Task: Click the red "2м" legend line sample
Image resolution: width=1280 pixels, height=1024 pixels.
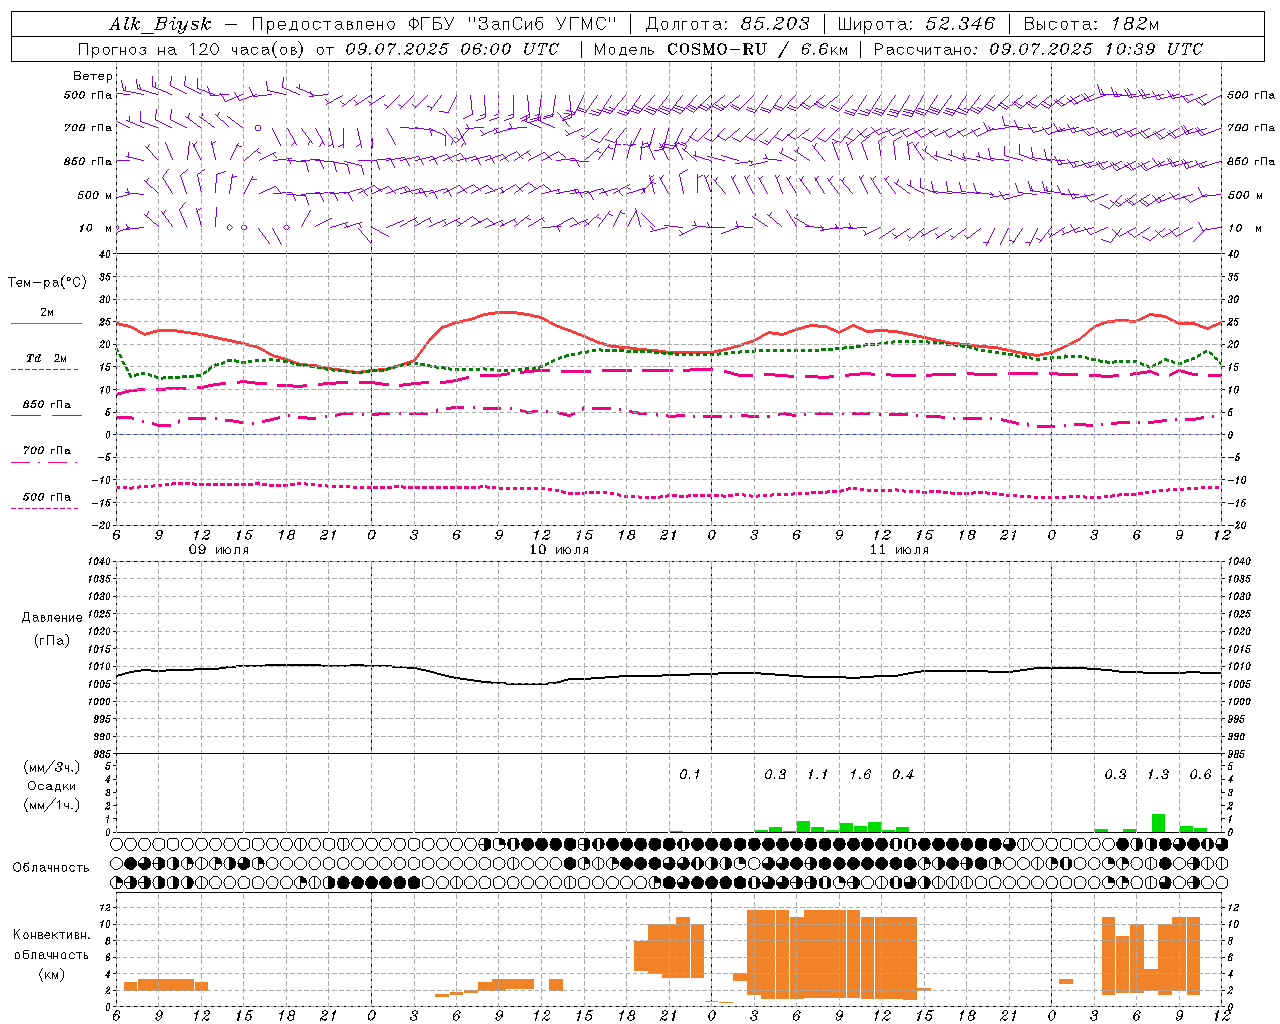Action: point(46,324)
